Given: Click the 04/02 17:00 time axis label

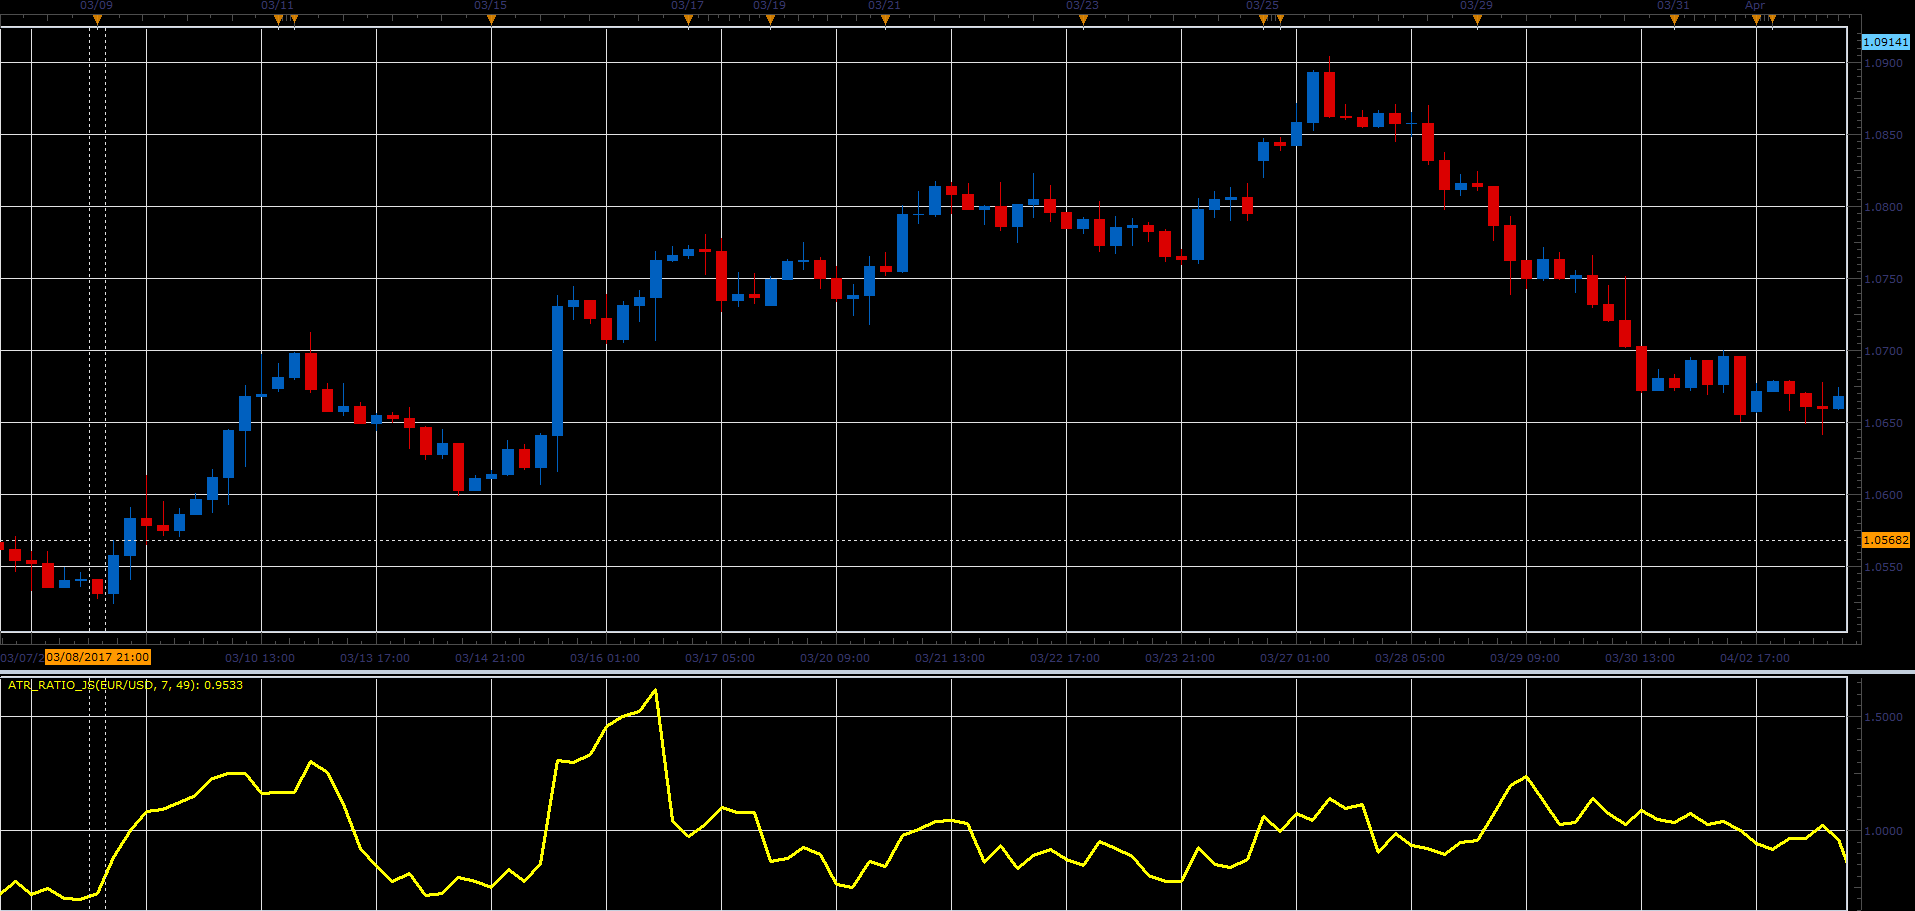Looking at the screenshot, I should [1755, 658].
